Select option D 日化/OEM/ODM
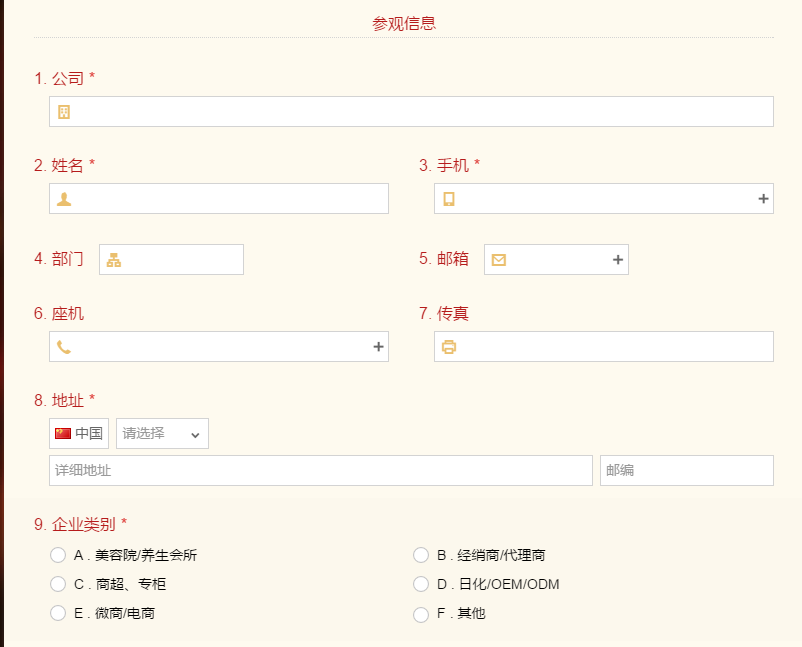This screenshot has width=802, height=647. pyautogui.click(x=421, y=584)
